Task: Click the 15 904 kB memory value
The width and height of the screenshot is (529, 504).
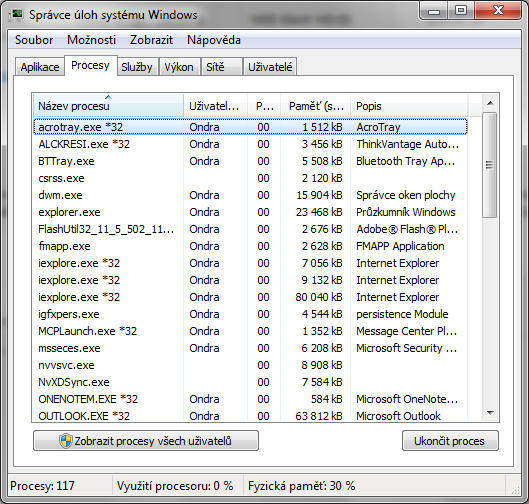Action: pyautogui.click(x=319, y=195)
